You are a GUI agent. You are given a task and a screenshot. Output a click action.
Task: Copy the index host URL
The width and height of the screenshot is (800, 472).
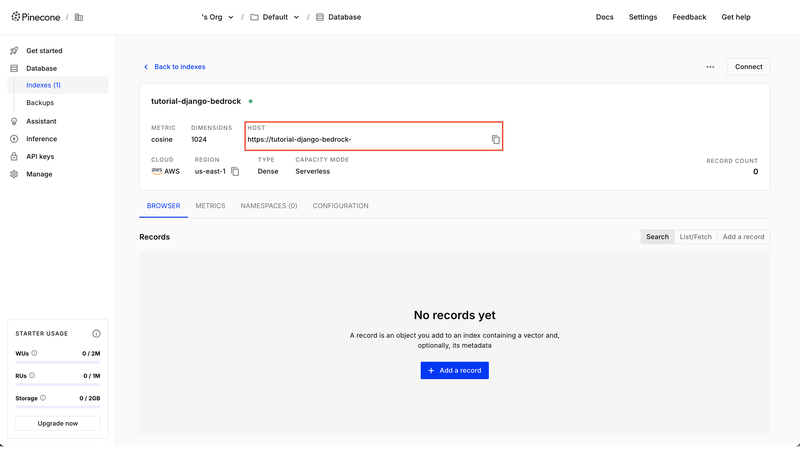[495, 139]
